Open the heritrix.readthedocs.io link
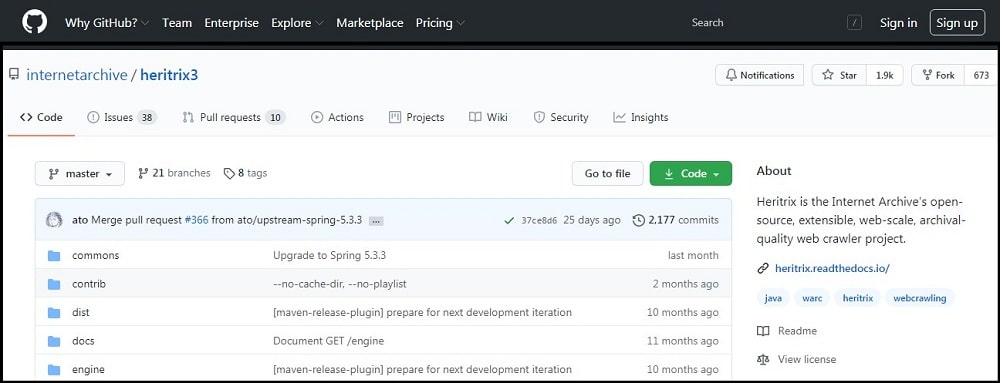This screenshot has width=1000, height=383. [x=832, y=268]
